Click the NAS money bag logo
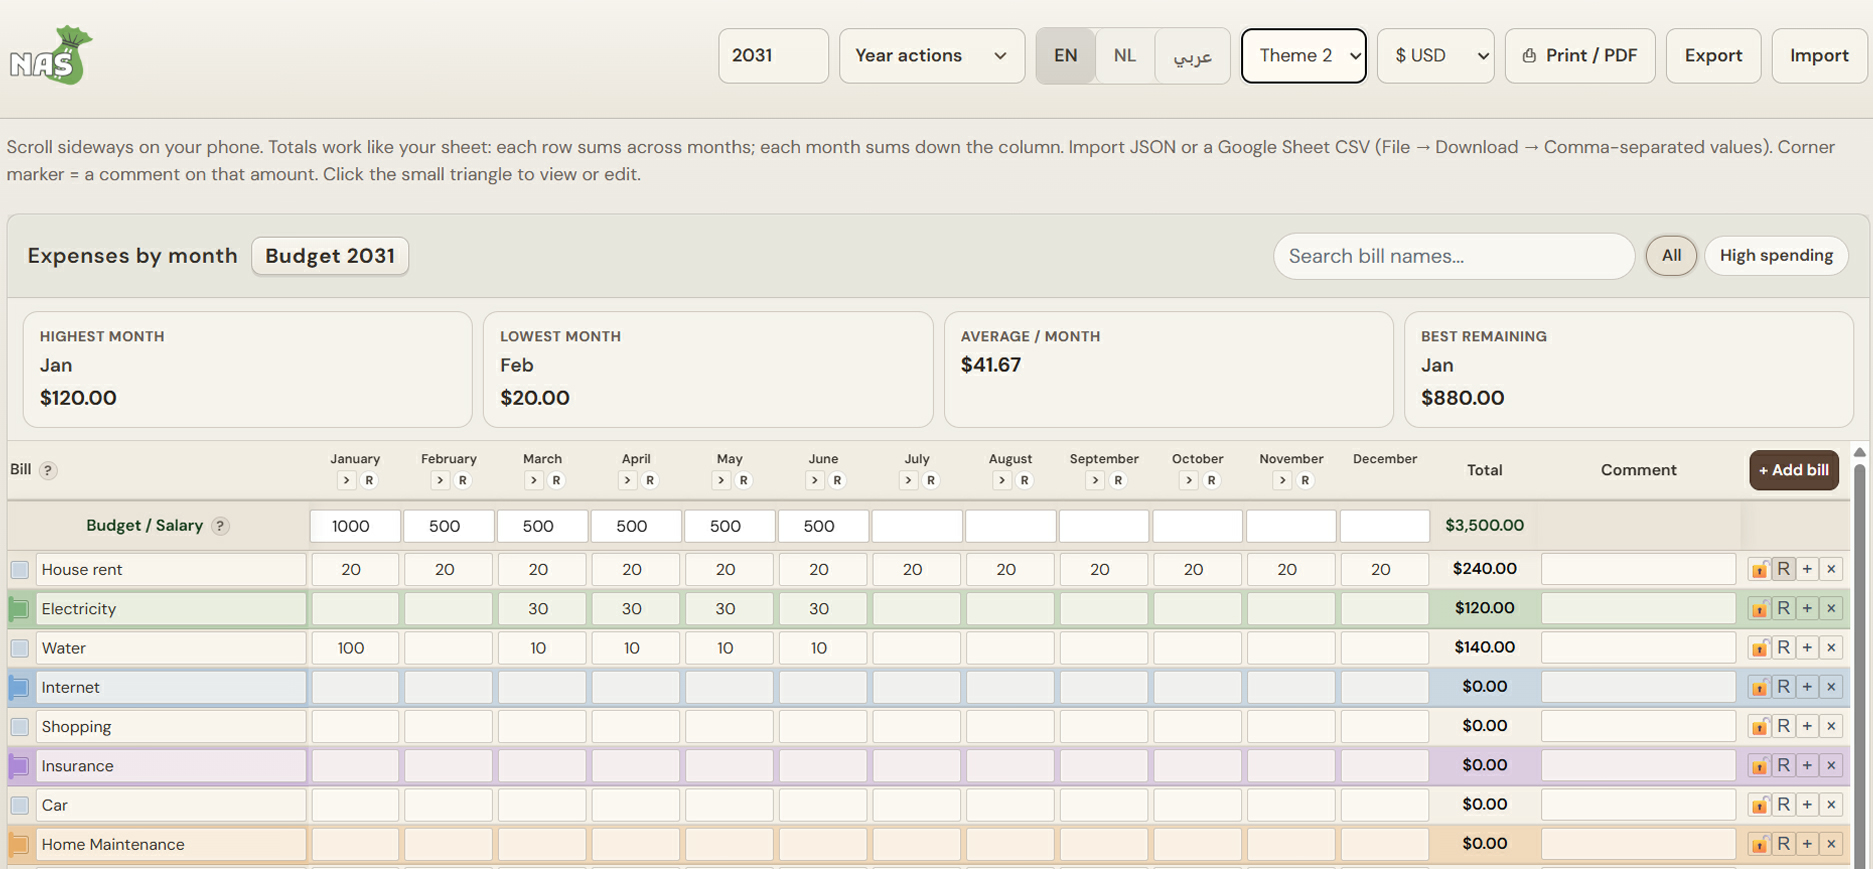 coord(51,55)
